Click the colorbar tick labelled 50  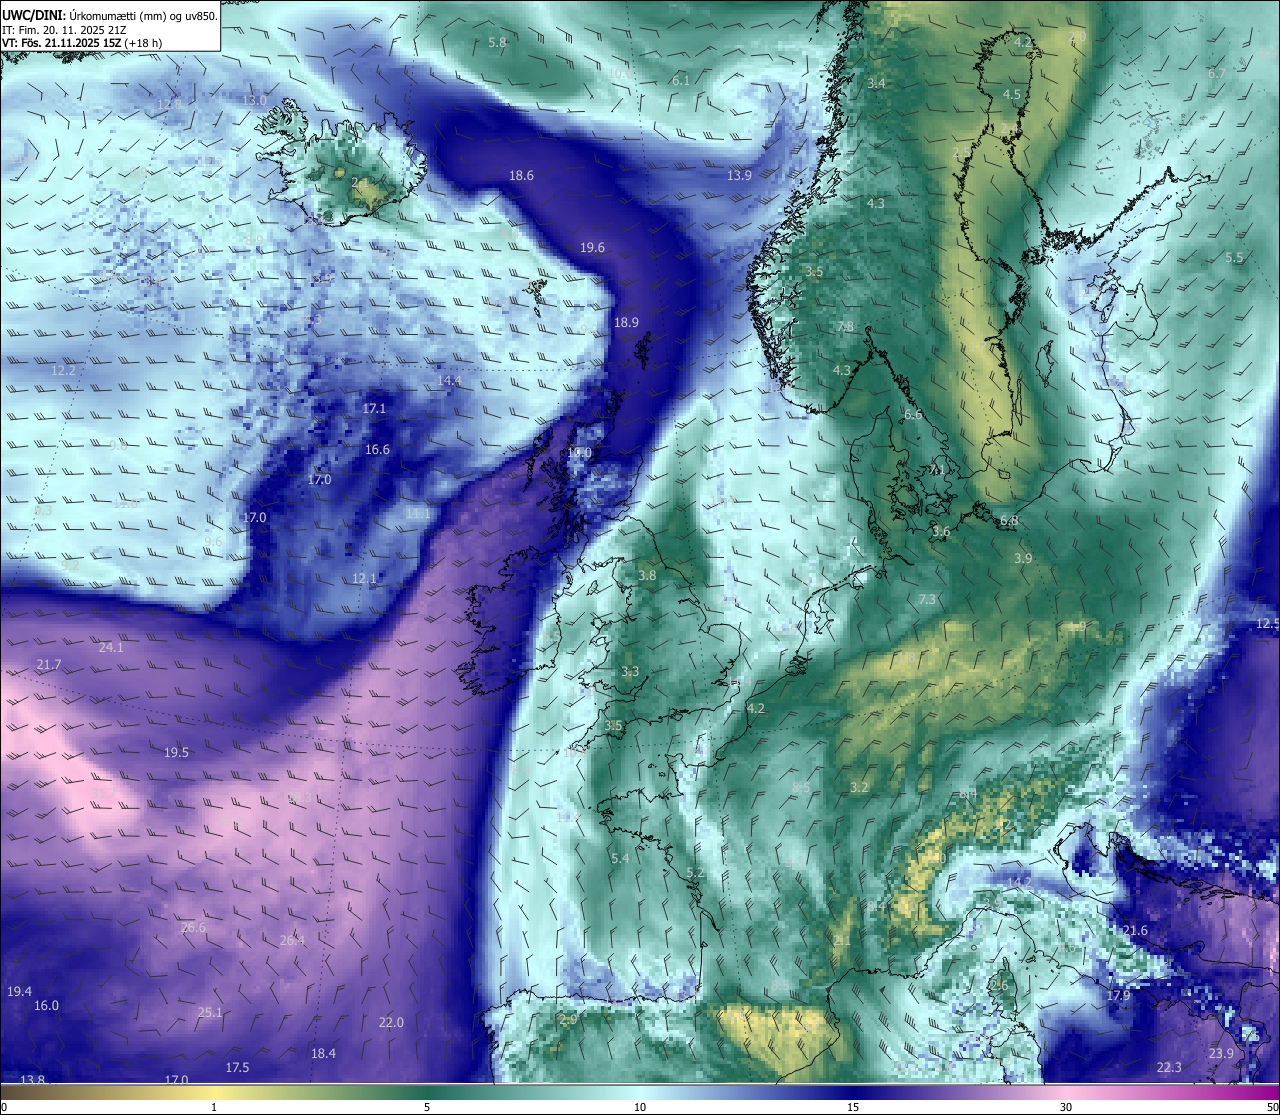[x=1272, y=1107]
